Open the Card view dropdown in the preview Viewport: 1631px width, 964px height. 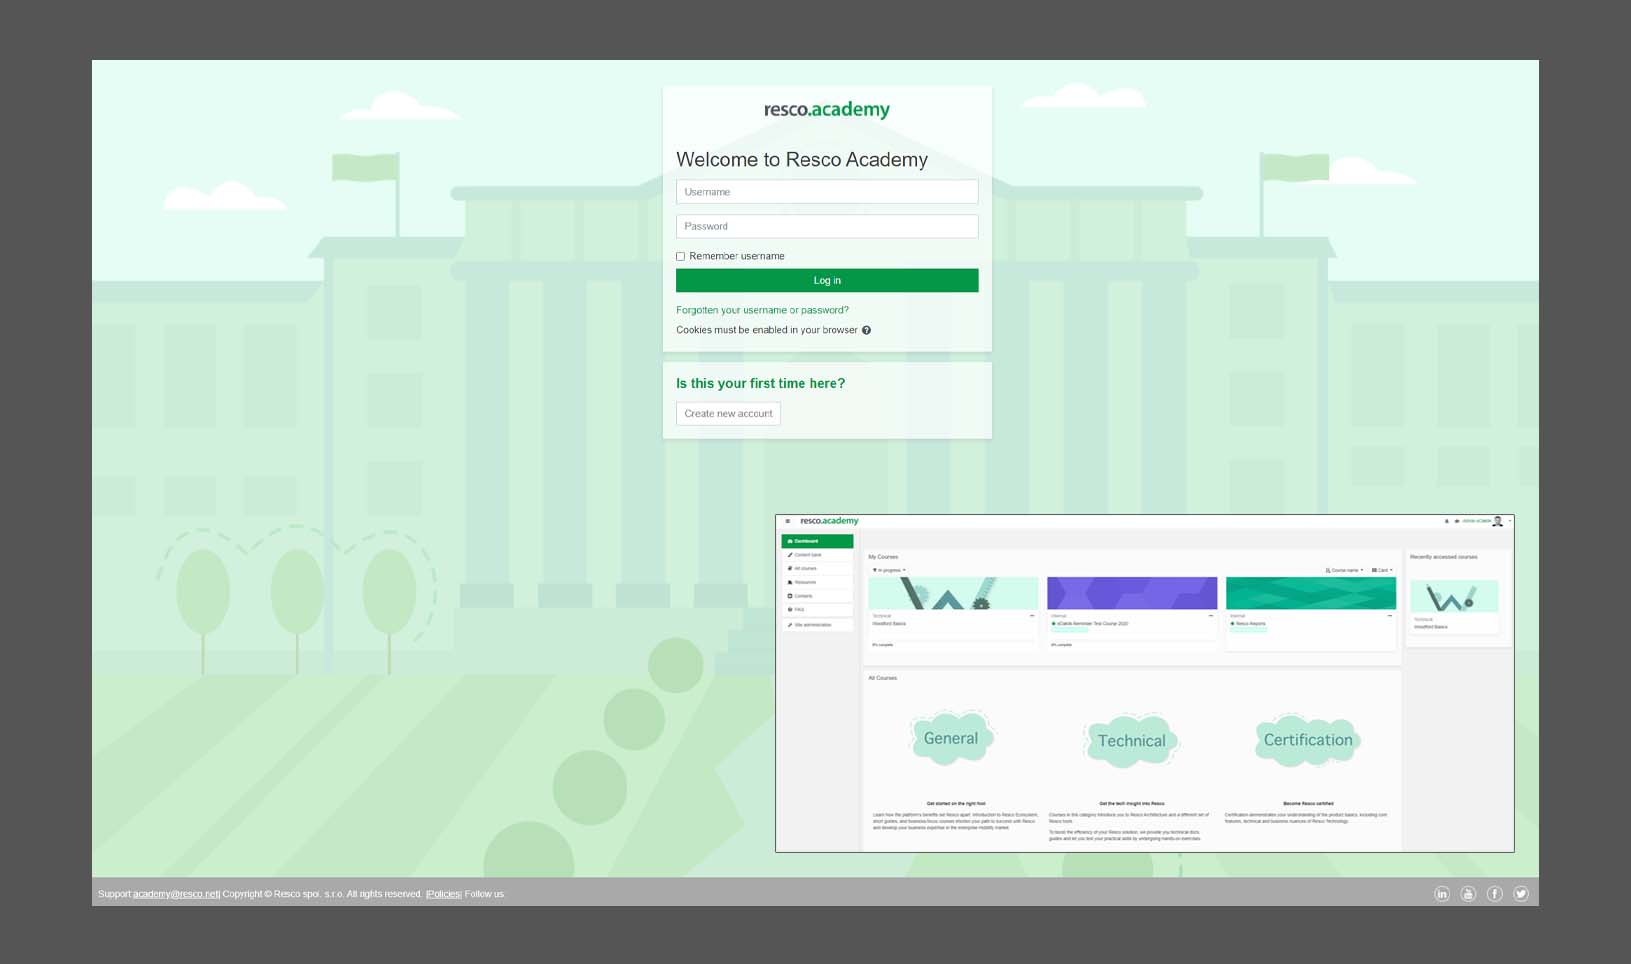pos(1382,570)
